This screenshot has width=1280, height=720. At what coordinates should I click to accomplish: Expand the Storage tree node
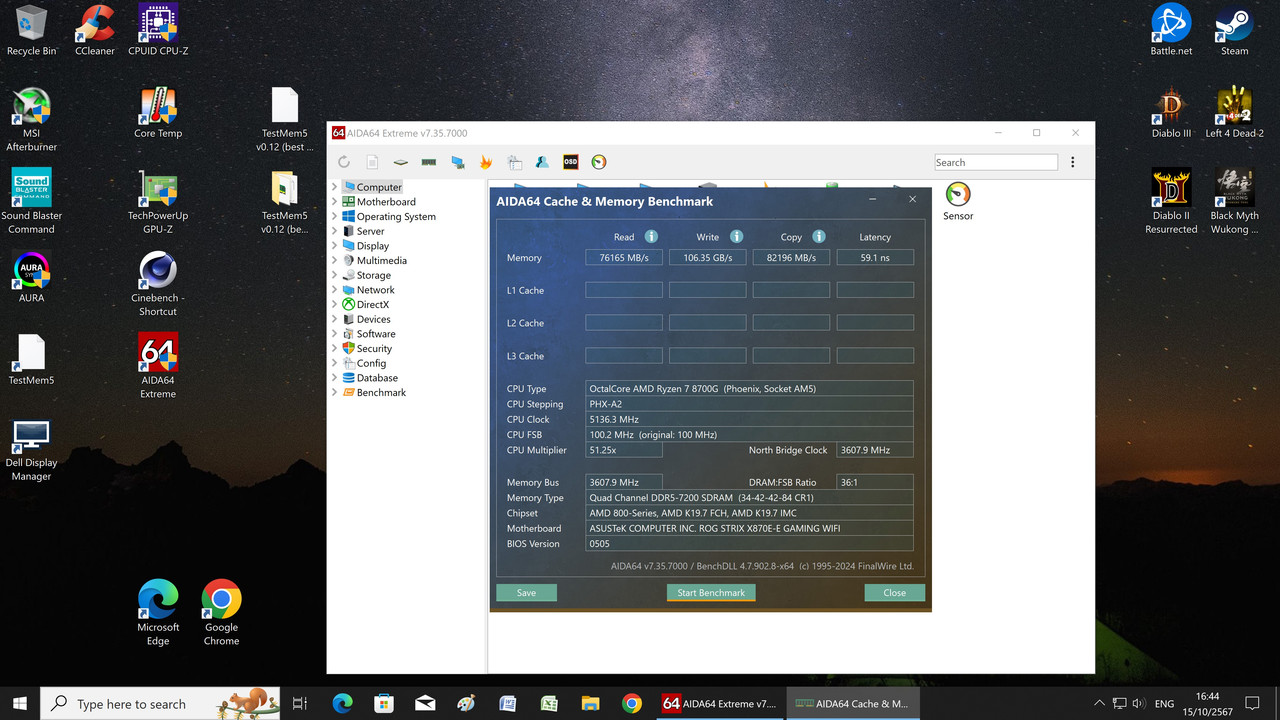tap(335, 275)
